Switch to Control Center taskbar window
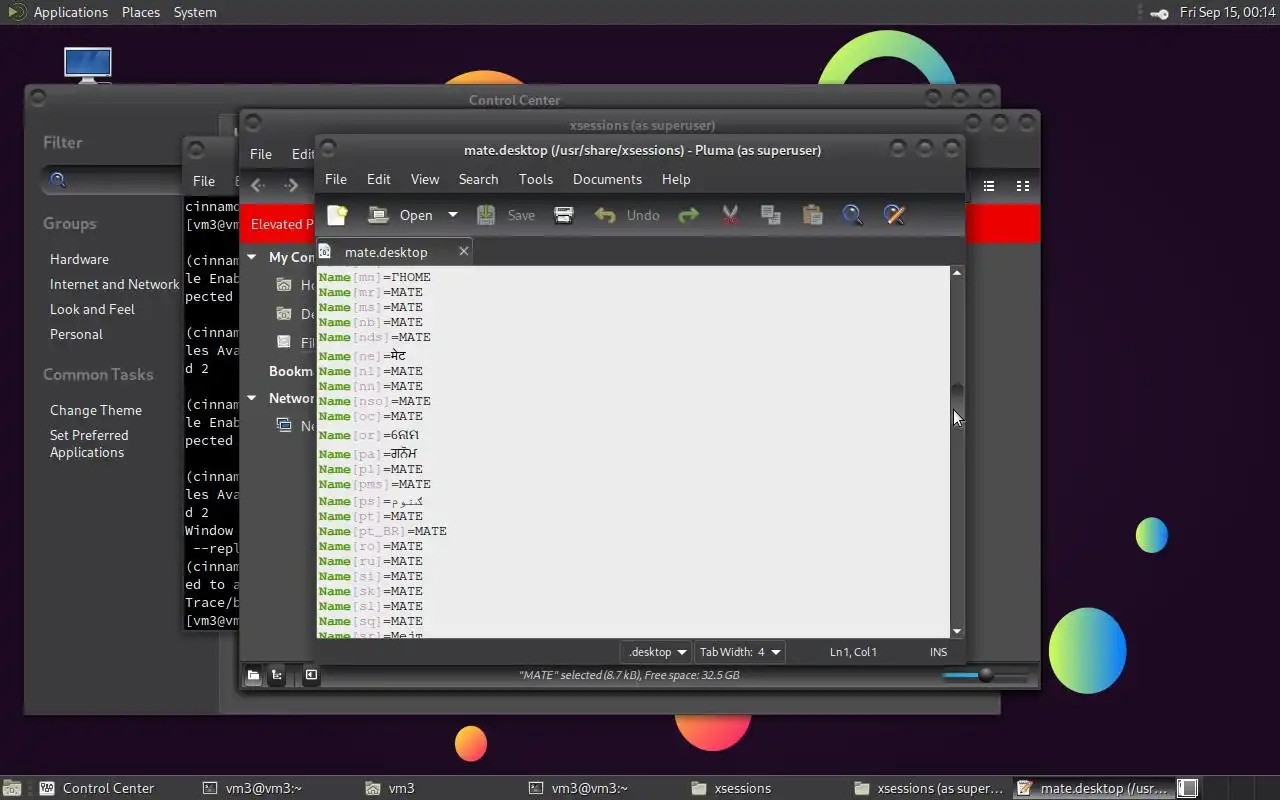1280x800 pixels. [x=98, y=788]
